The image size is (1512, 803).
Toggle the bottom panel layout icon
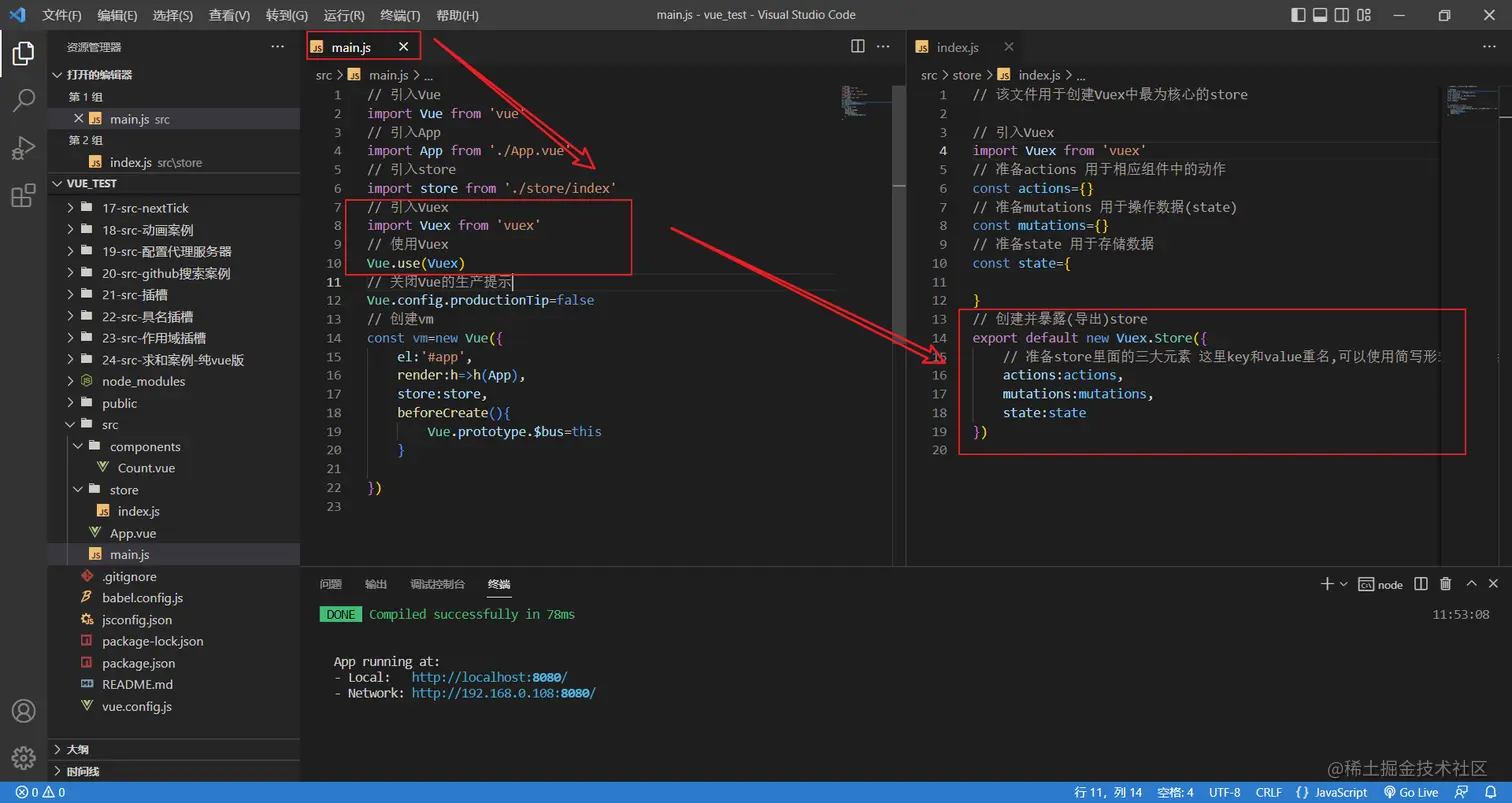pyautogui.click(x=1320, y=15)
